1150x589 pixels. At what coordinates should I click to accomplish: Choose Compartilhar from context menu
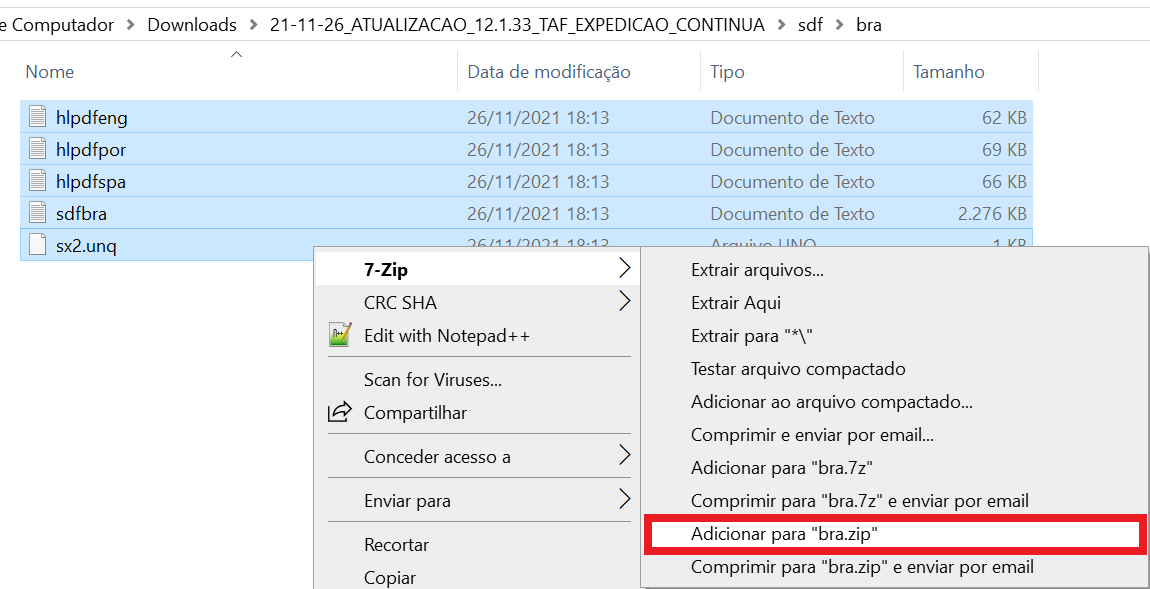[477, 412]
